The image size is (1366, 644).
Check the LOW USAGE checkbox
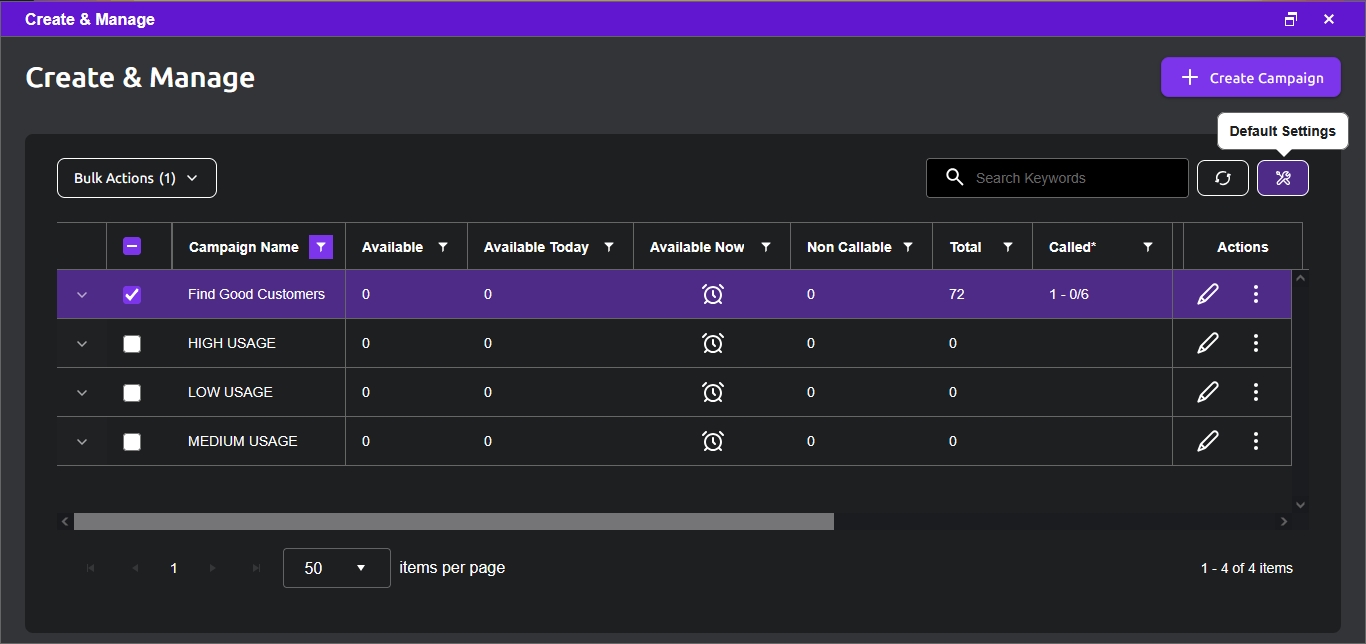pyautogui.click(x=132, y=393)
